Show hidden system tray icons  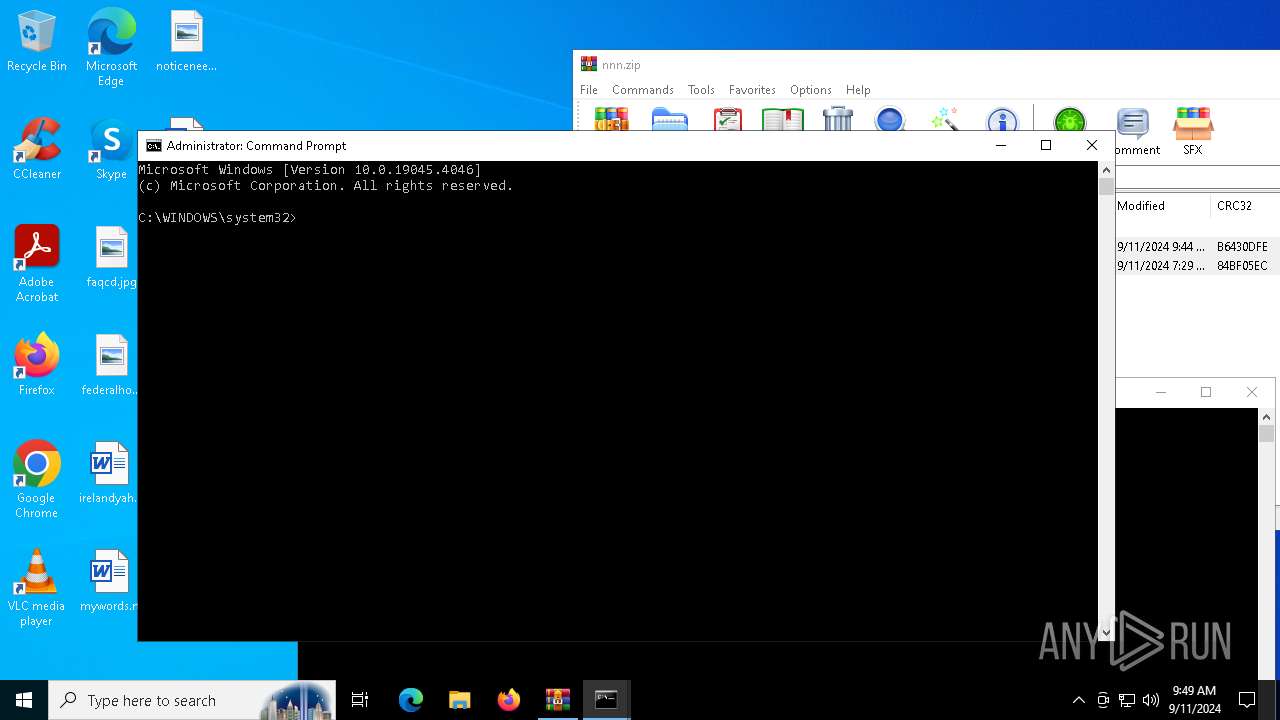pyautogui.click(x=1078, y=700)
